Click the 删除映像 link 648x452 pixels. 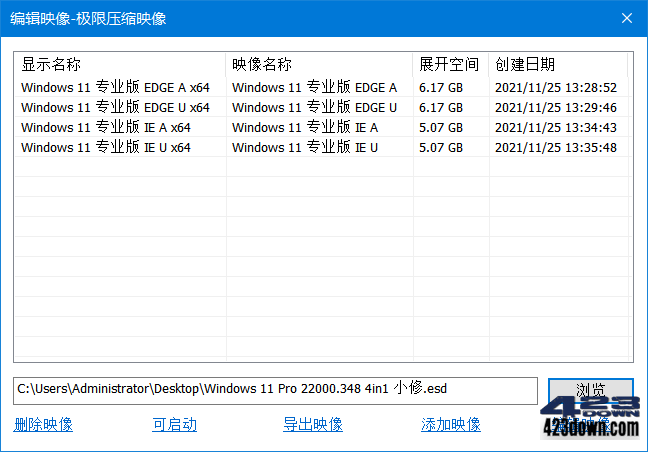[43, 424]
